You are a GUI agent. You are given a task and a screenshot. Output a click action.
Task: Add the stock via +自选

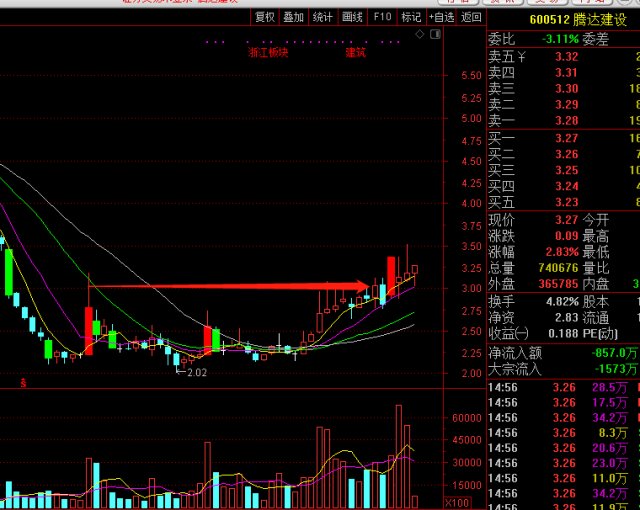tap(441, 17)
